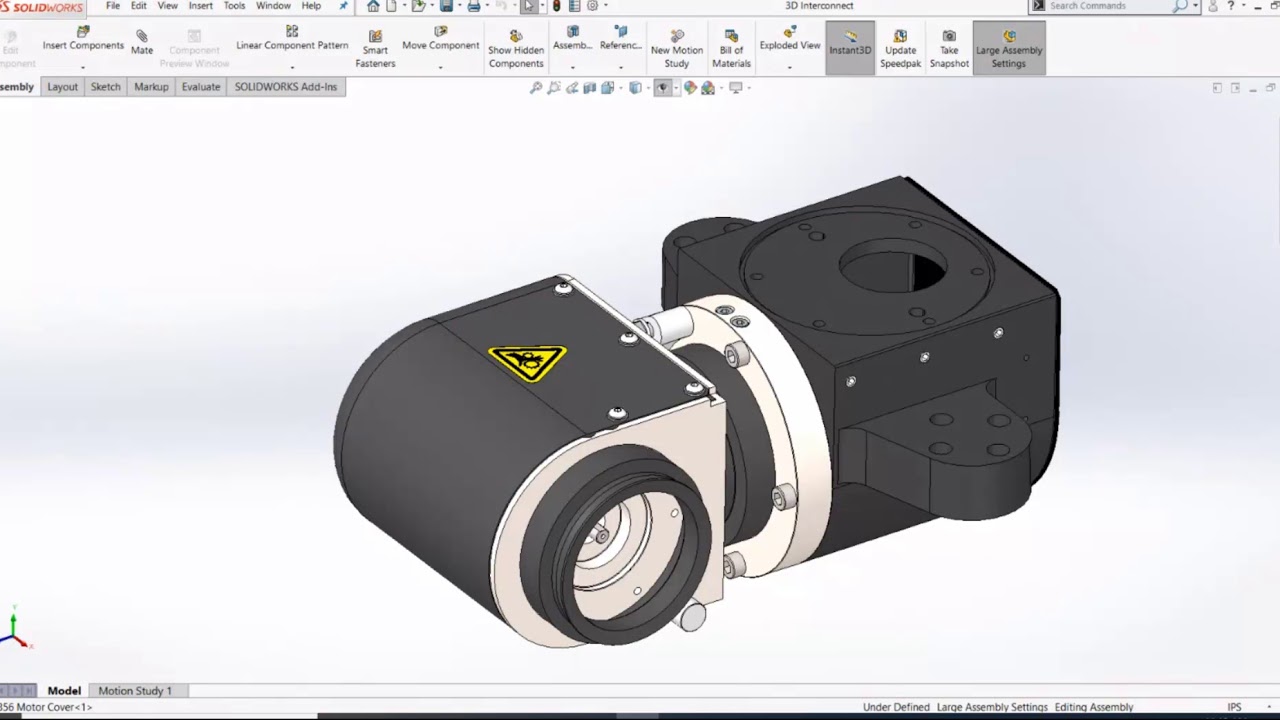
Task: Click the Previous View icon
Action: [x=572, y=88]
